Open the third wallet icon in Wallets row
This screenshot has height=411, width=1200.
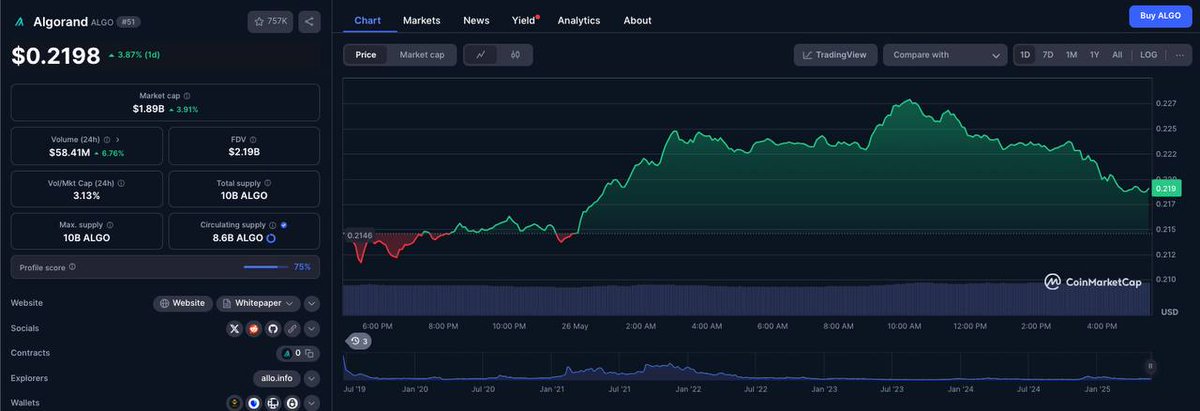(x=273, y=403)
